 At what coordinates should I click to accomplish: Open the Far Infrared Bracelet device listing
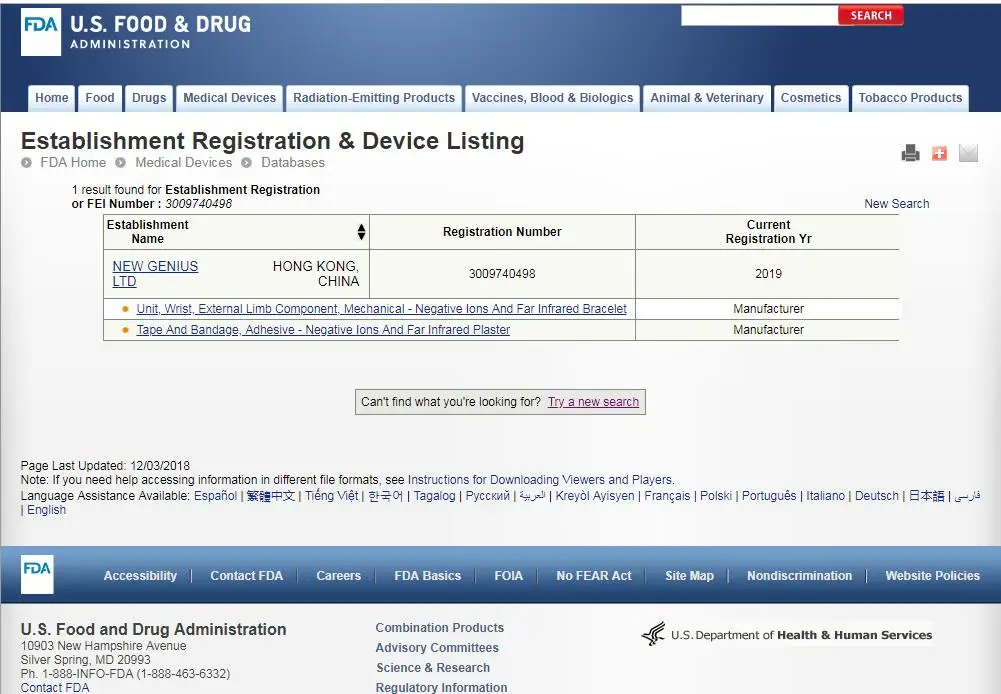[381, 309]
